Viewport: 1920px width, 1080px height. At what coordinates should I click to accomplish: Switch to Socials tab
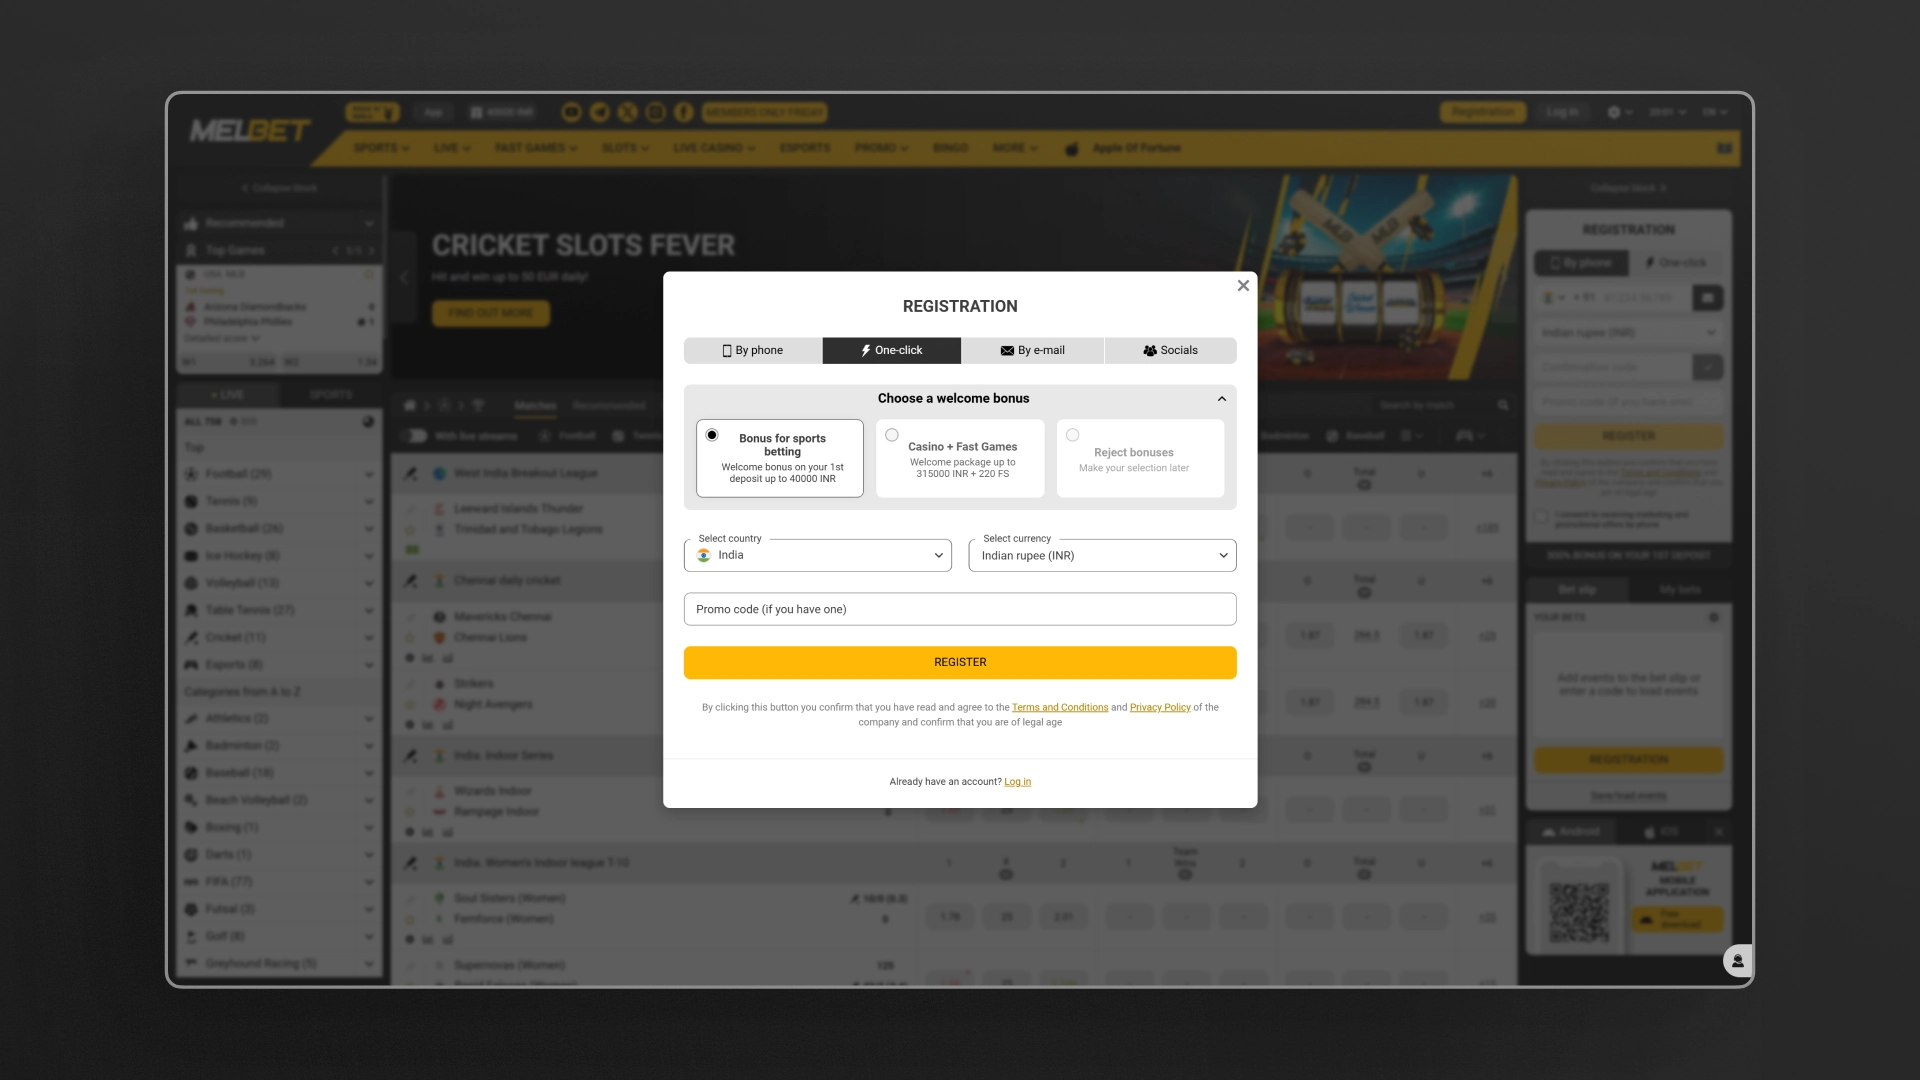[1171, 351]
